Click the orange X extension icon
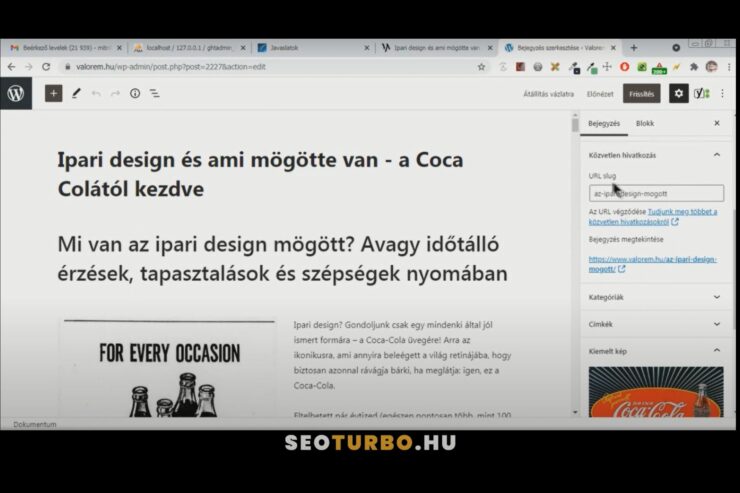740x493 pixels. 555,67
